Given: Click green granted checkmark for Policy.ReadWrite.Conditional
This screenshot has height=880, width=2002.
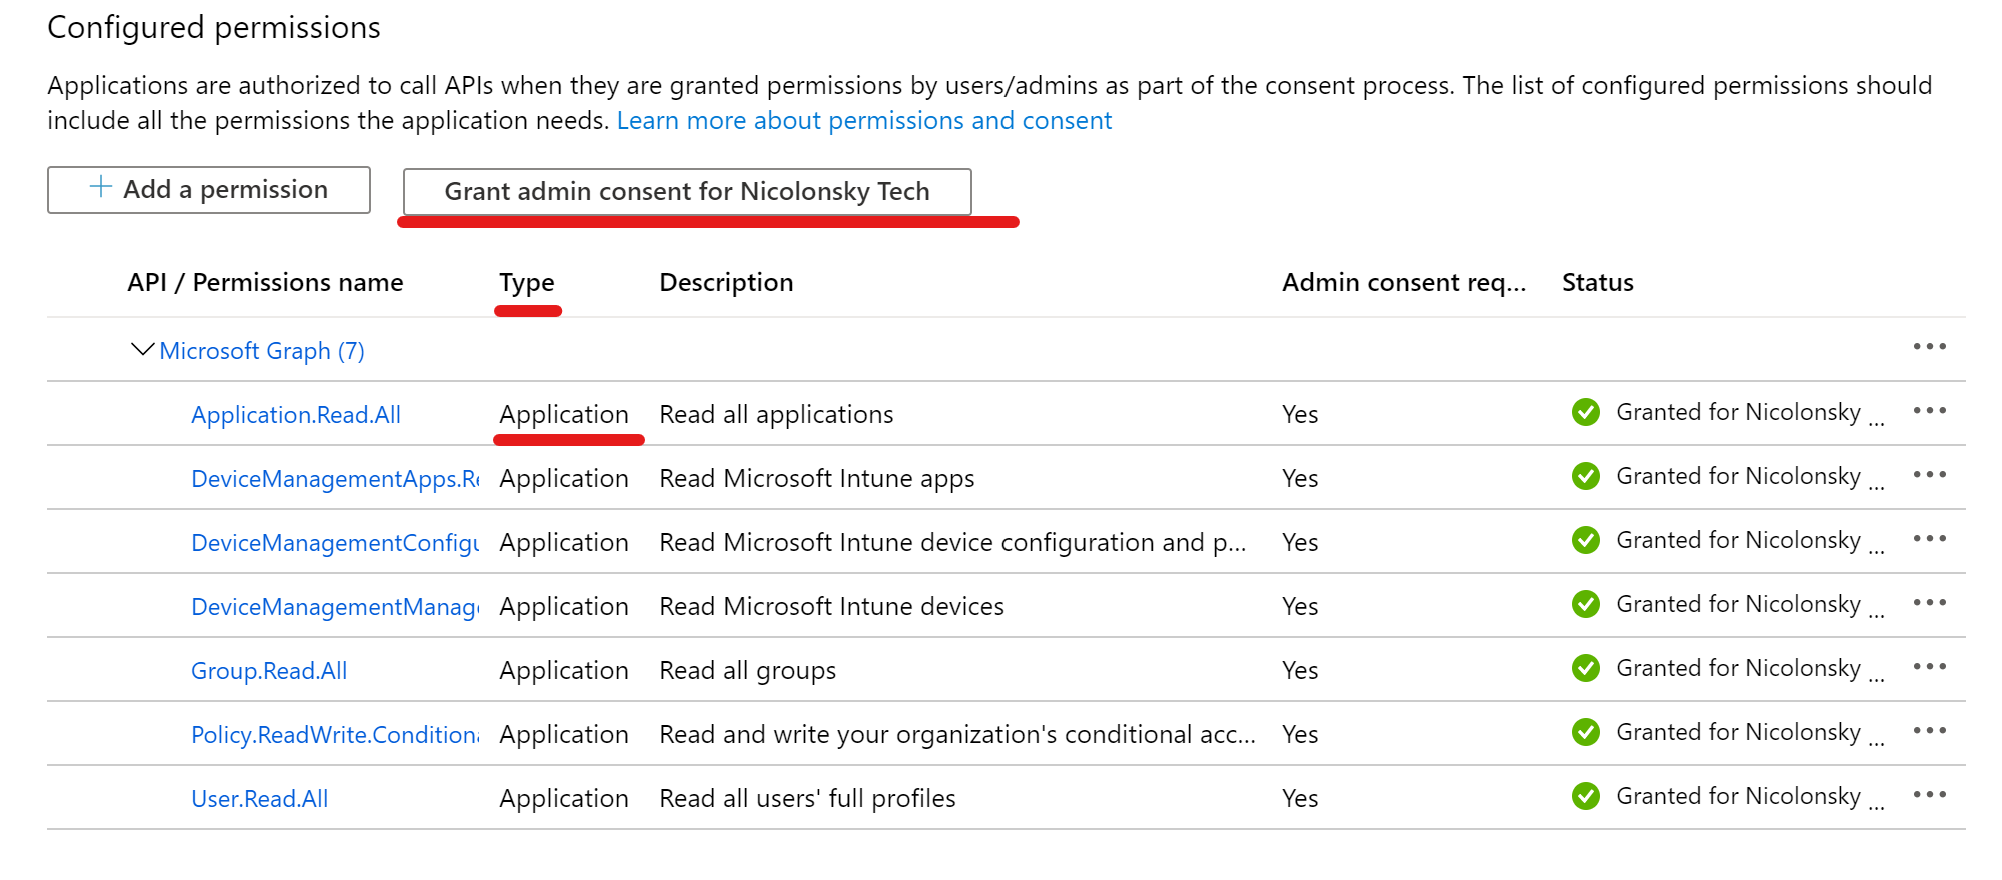Looking at the screenshot, I should pyautogui.click(x=1585, y=732).
